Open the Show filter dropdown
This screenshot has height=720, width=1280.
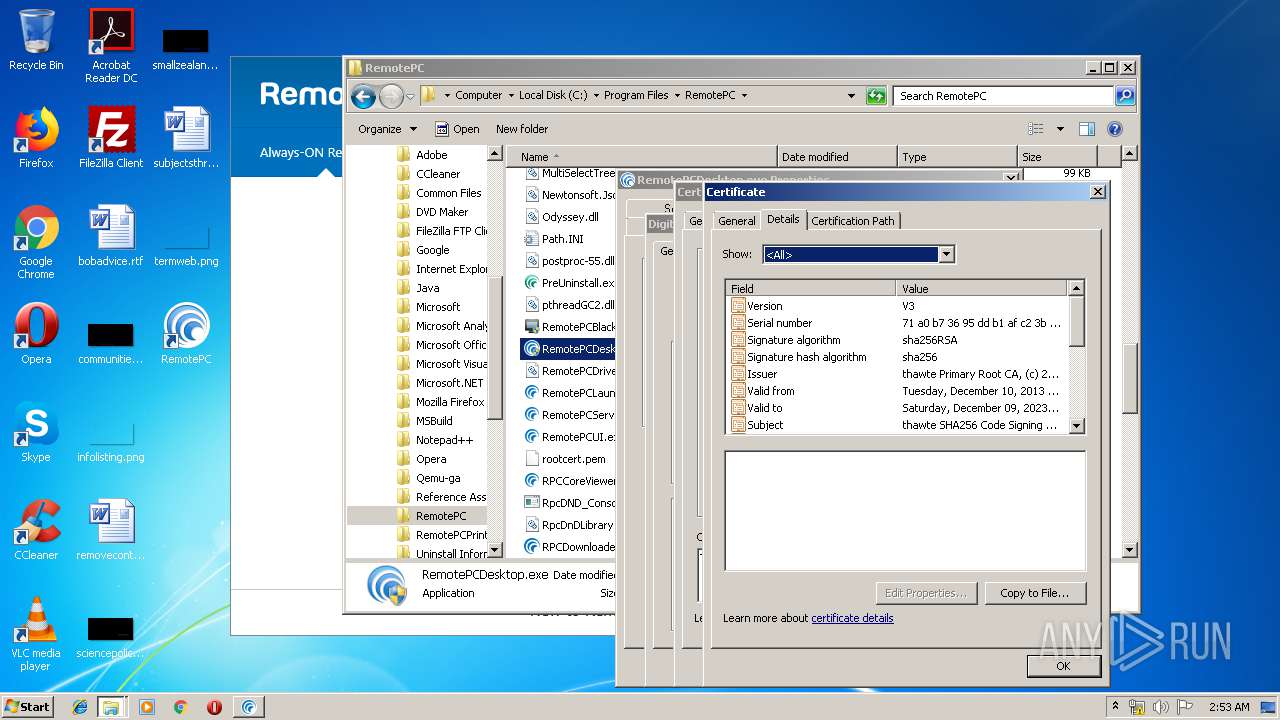pos(946,255)
